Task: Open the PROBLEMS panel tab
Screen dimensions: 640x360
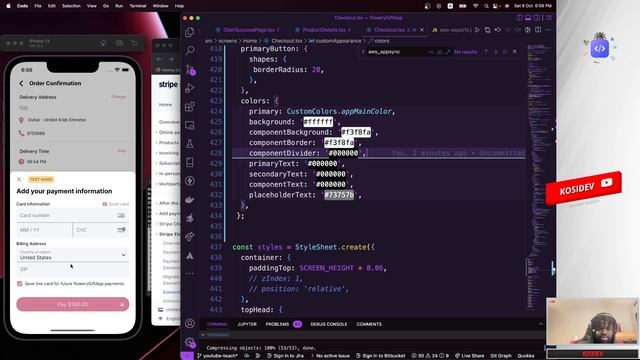Action: click(x=278, y=324)
